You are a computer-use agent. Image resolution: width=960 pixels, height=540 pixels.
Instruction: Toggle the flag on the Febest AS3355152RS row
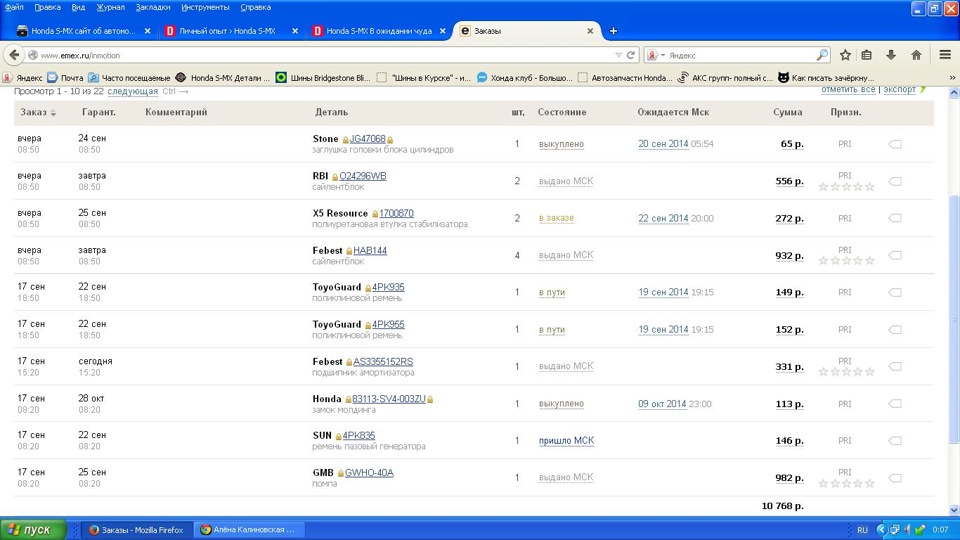[x=895, y=367]
